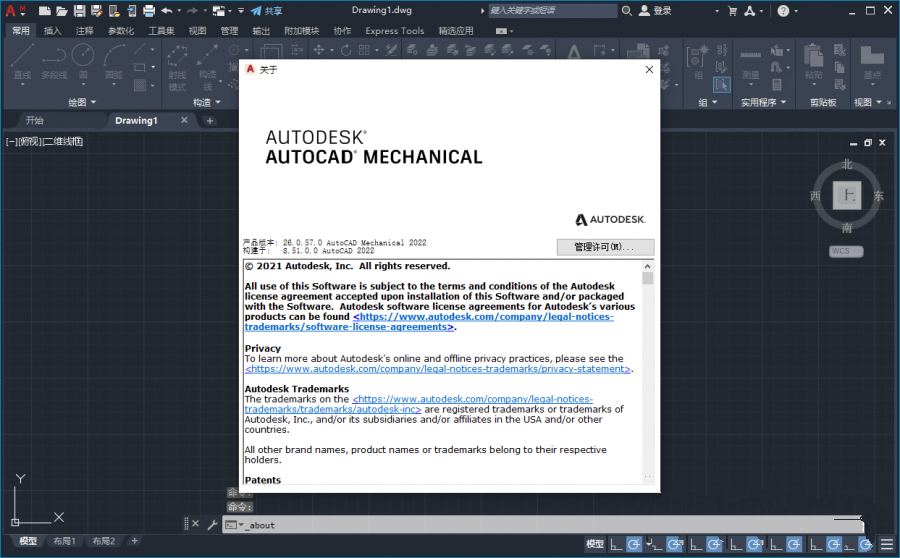Click the Line (直线) tool icon
The image size is (900, 558).
click(22, 56)
